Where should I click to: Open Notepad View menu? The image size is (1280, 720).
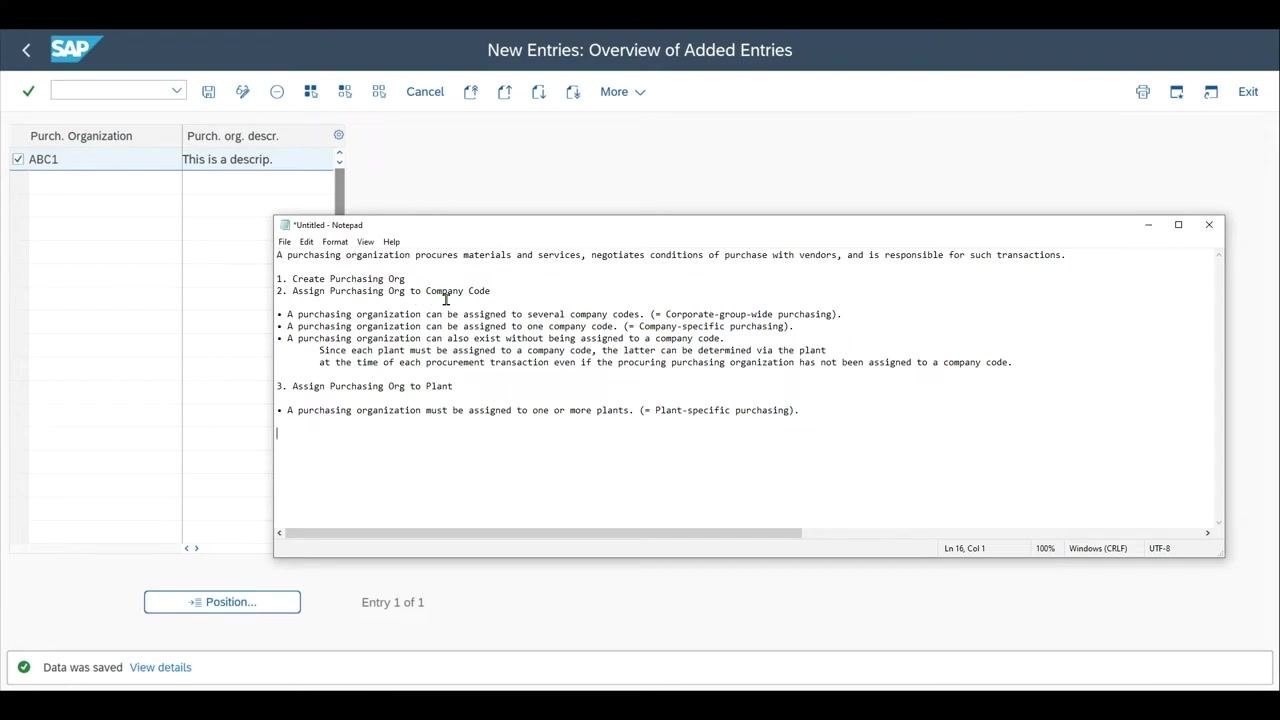coord(366,241)
